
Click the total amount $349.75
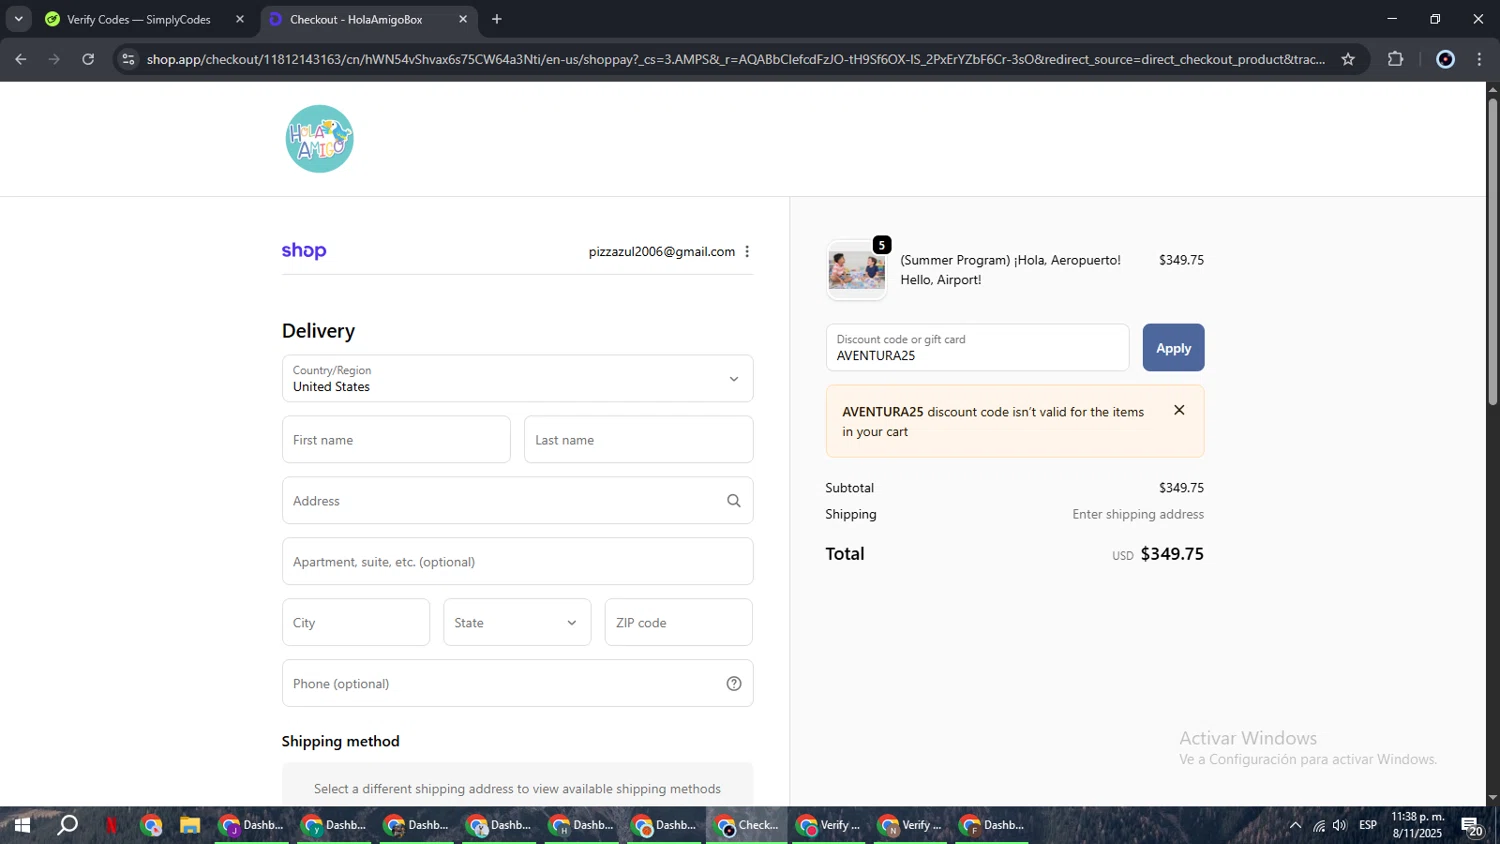pyautogui.click(x=1172, y=554)
